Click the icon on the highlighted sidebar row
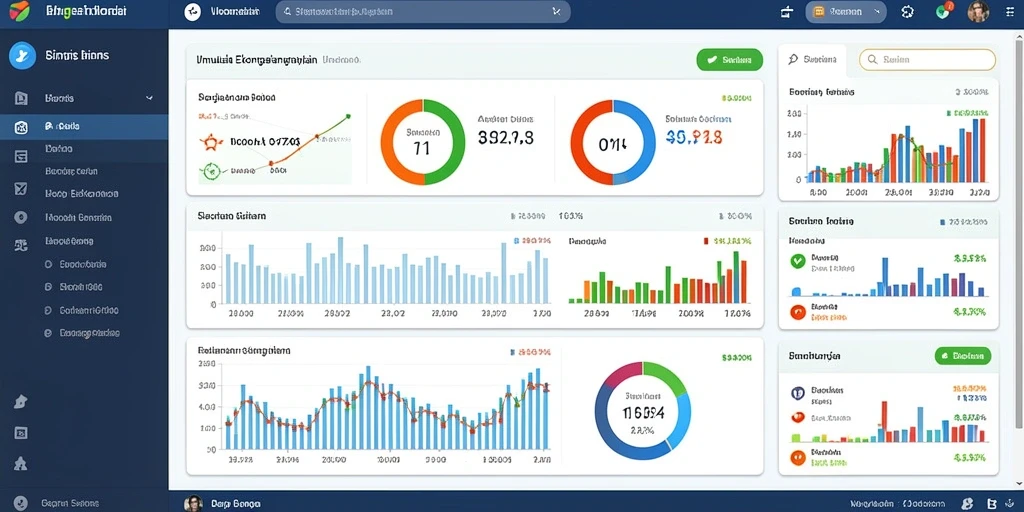Image resolution: width=1024 pixels, height=512 pixels. click(21, 127)
